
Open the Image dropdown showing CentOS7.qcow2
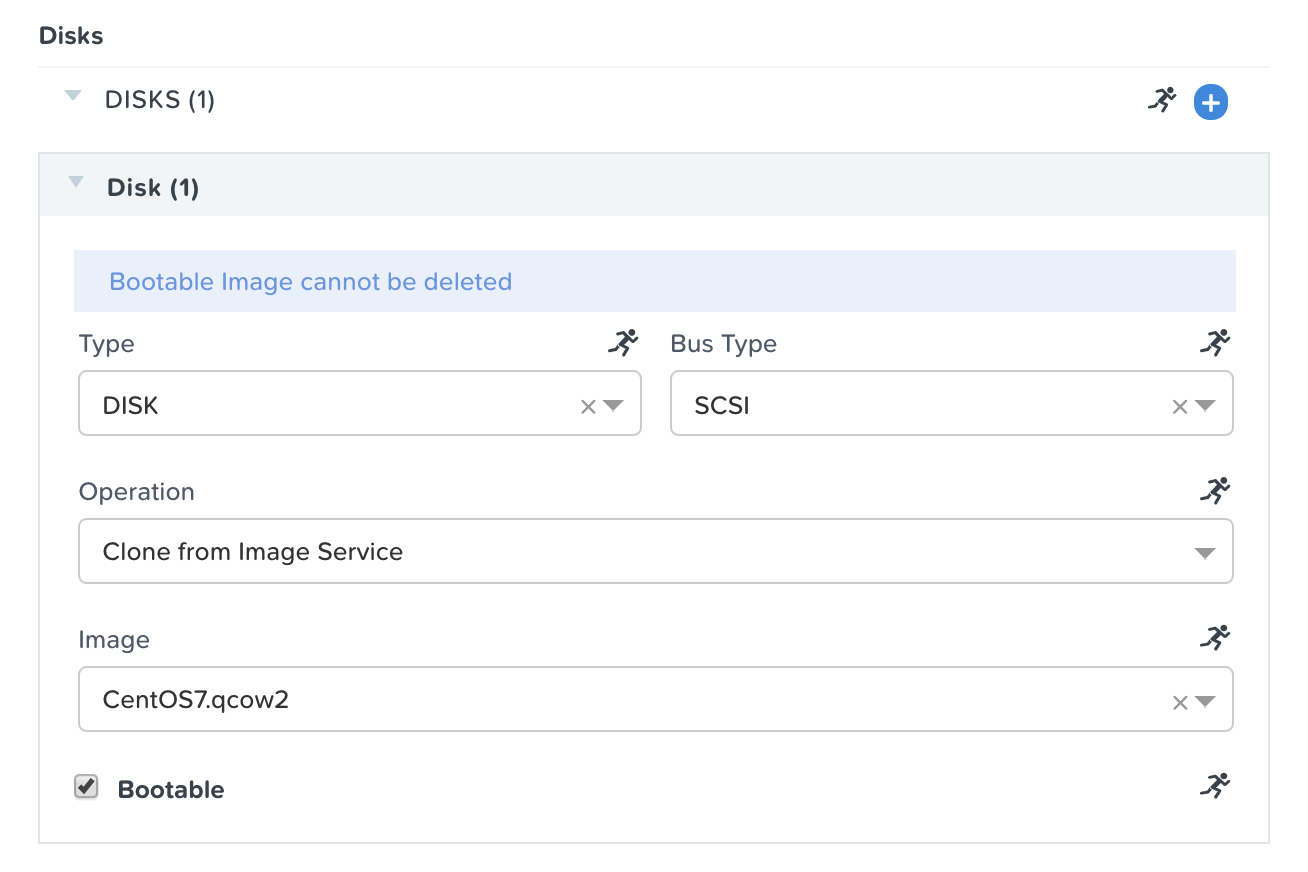coord(656,699)
